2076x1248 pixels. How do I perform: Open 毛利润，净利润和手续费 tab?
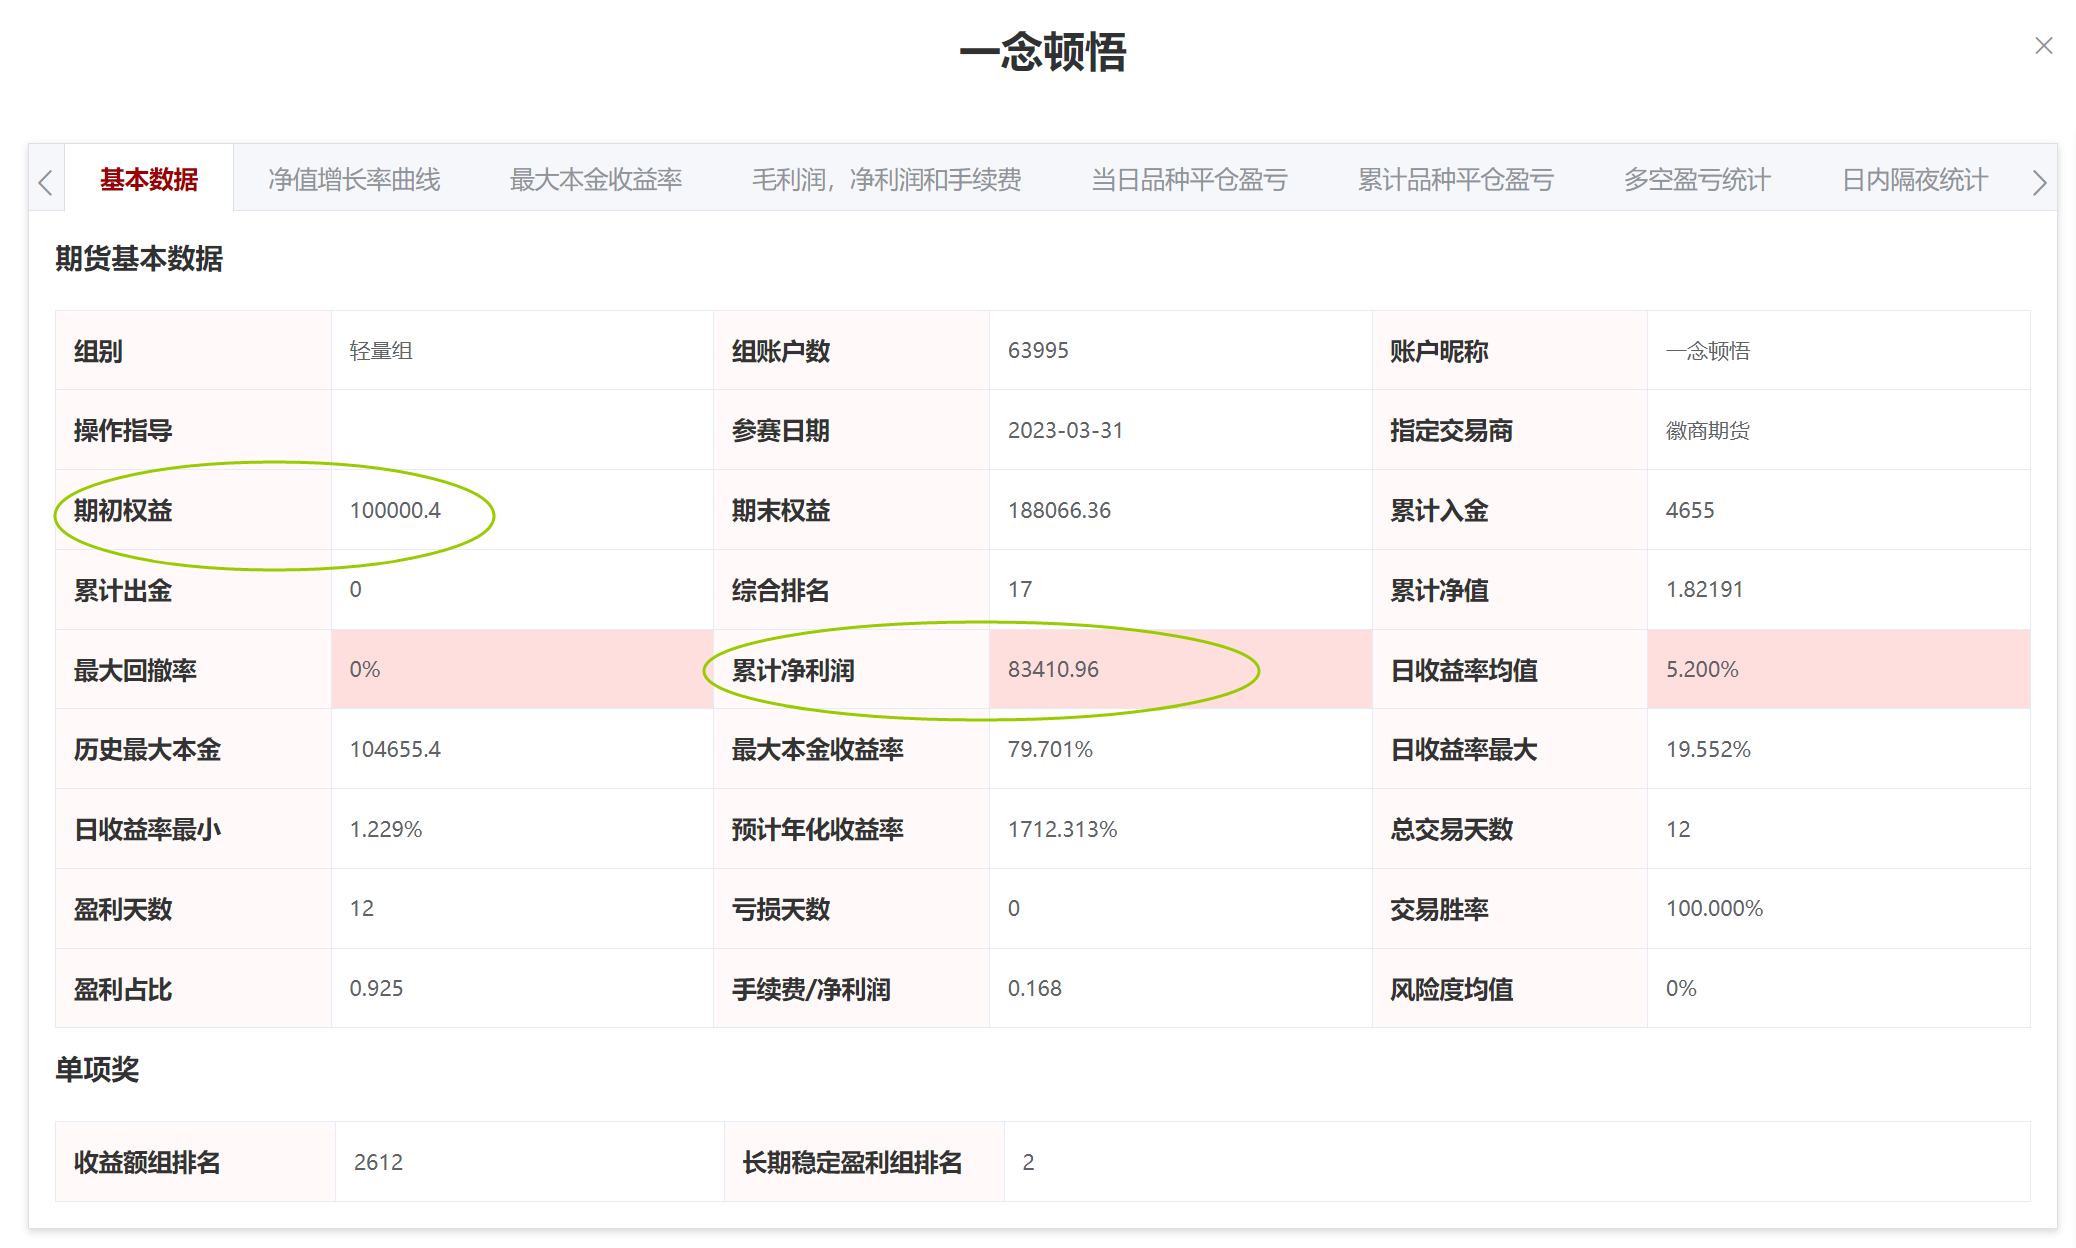886,180
